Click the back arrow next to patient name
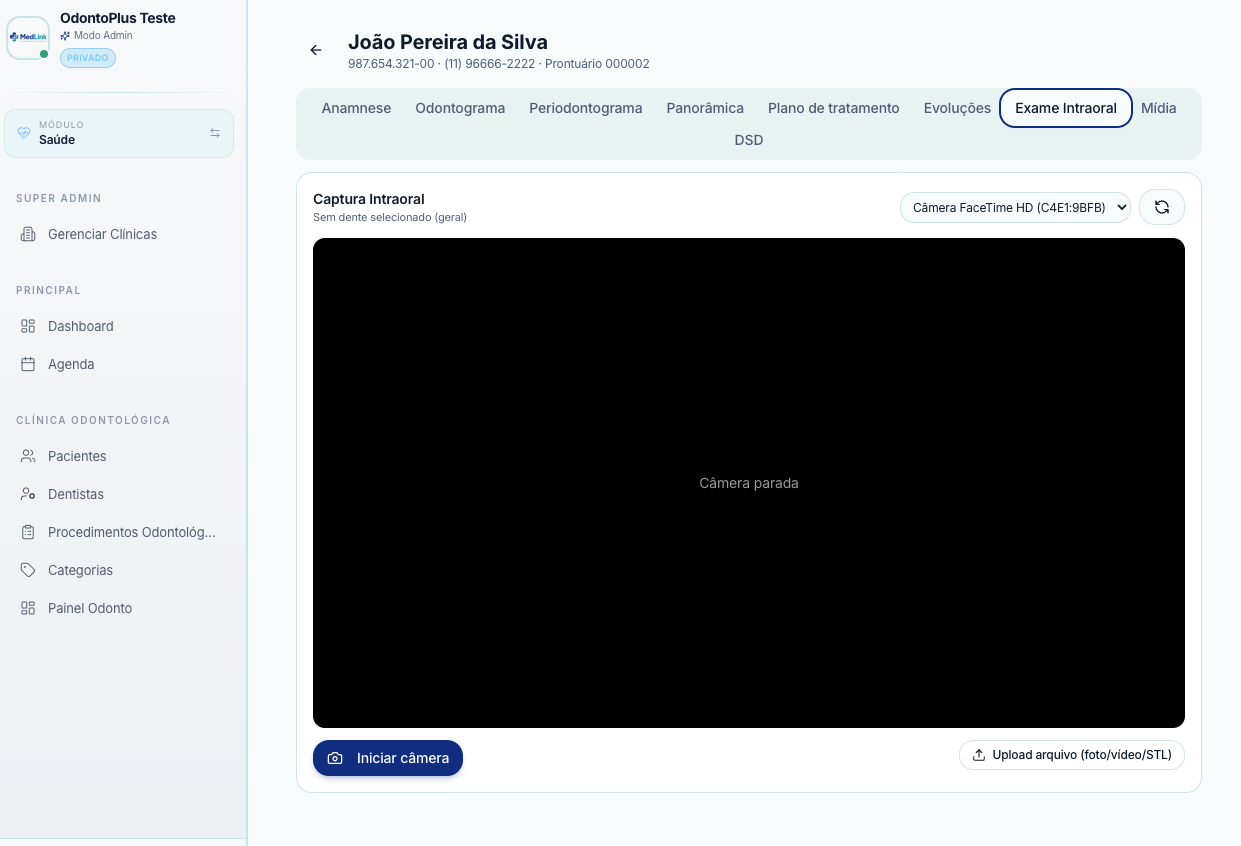The width and height of the screenshot is (1241, 846). pyautogui.click(x=316, y=50)
